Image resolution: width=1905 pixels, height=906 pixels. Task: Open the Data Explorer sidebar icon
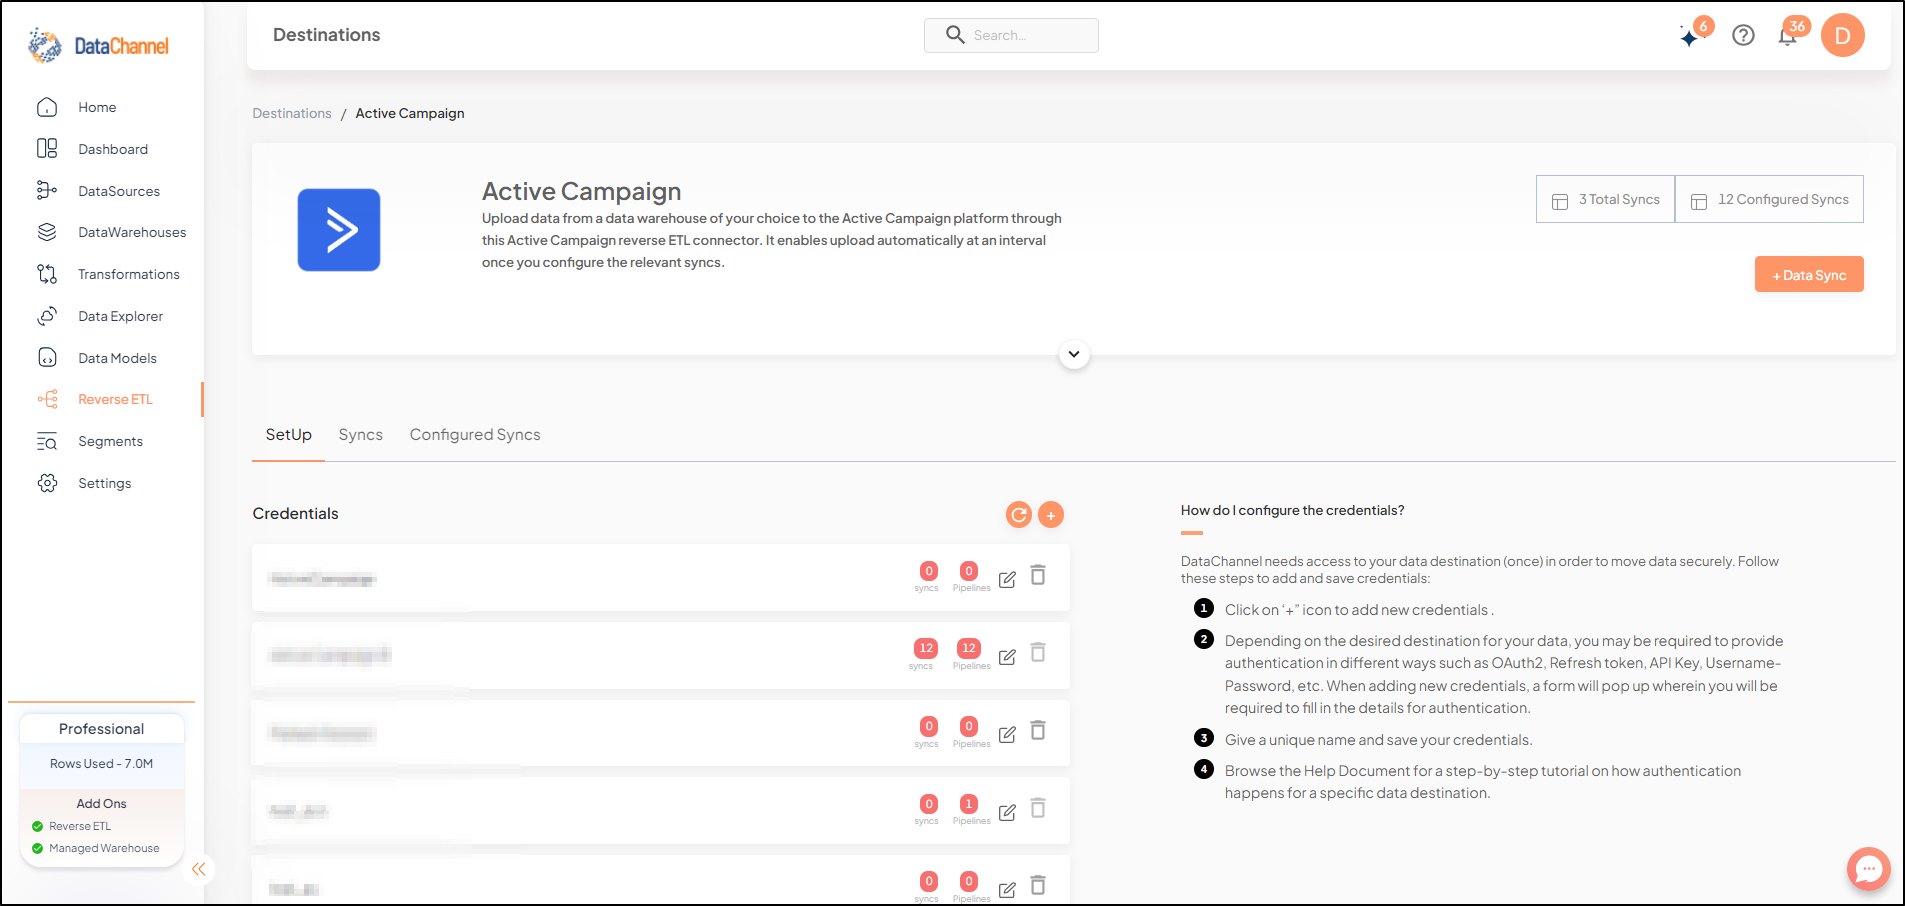pyautogui.click(x=47, y=316)
